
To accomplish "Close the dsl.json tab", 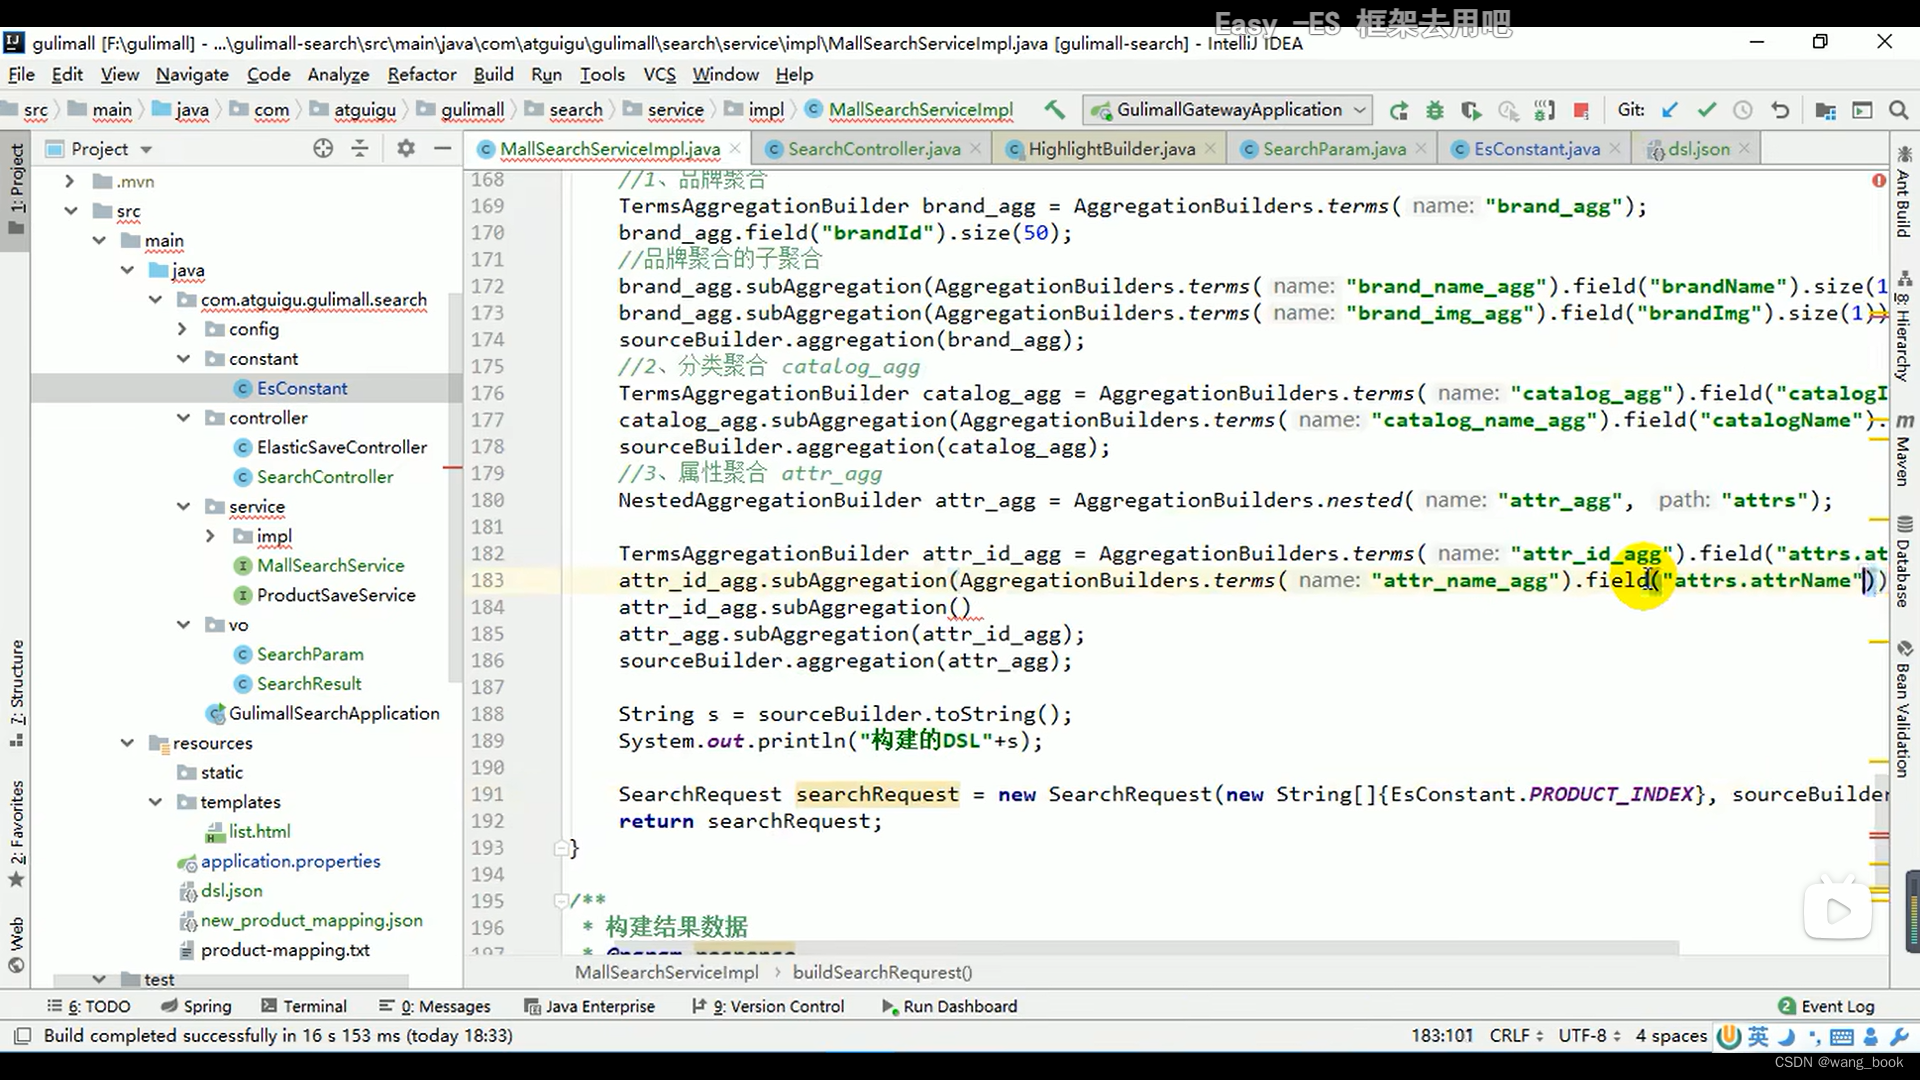I will 1745,148.
